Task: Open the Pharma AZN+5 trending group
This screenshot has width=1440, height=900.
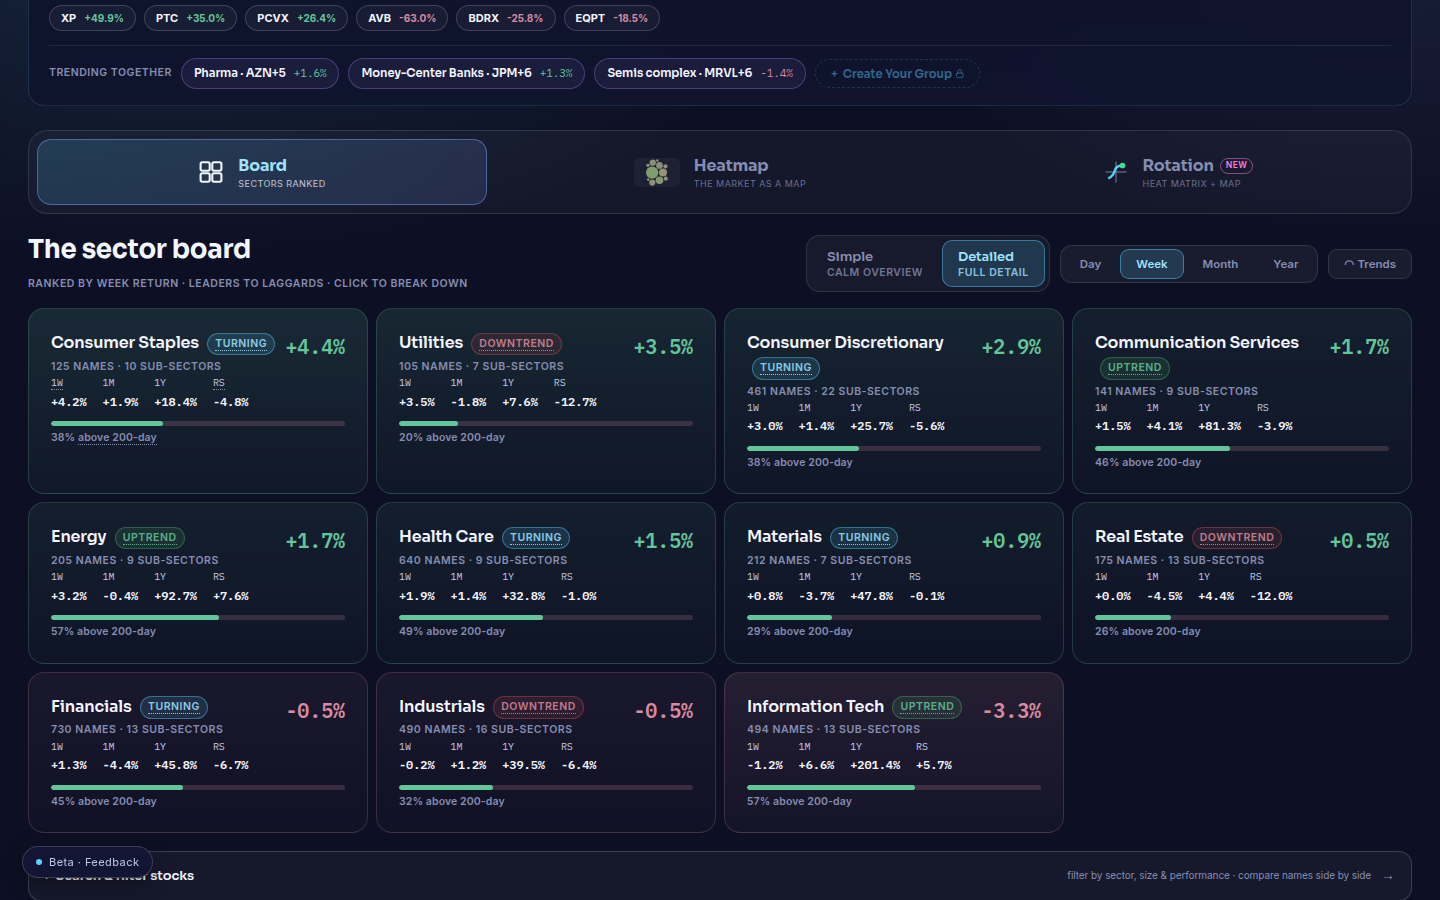Action: click(x=260, y=73)
